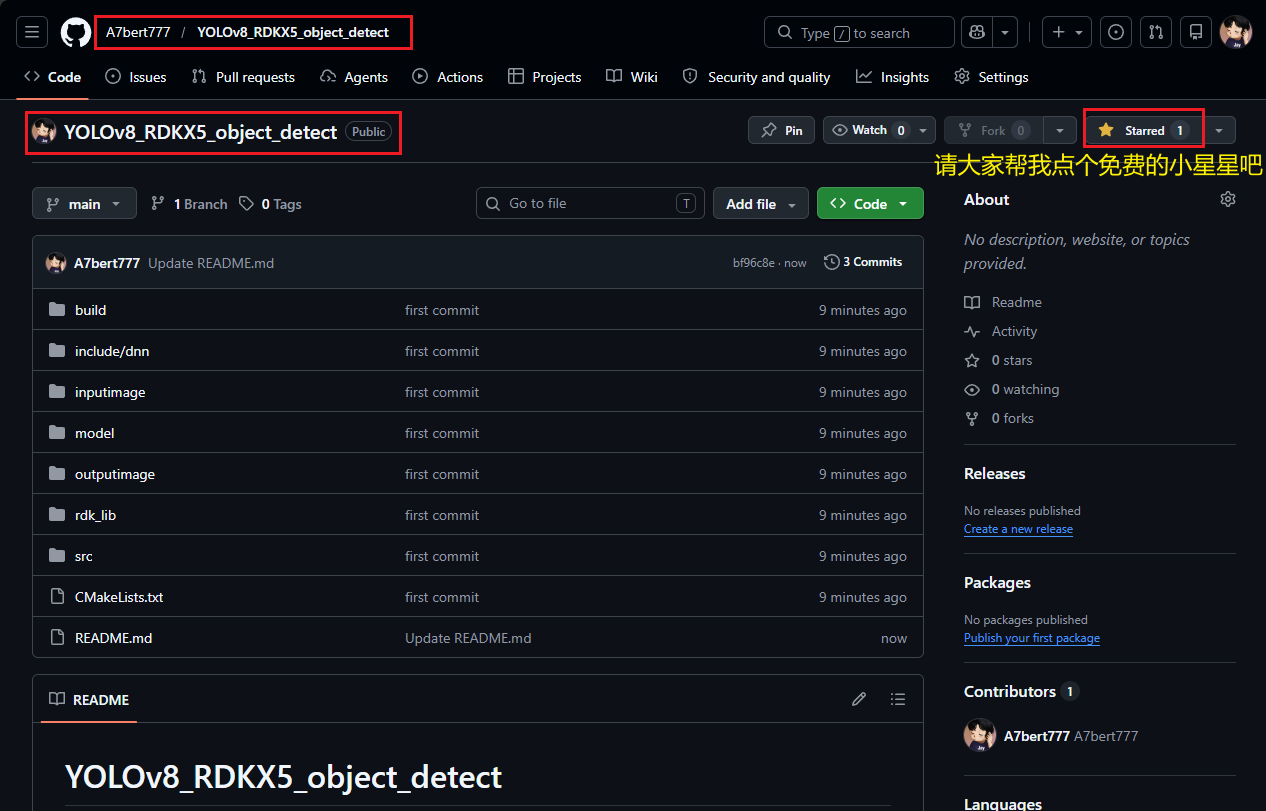Open the 0 watching link
The width and height of the screenshot is (1266, 811).
click(1012, 389)
